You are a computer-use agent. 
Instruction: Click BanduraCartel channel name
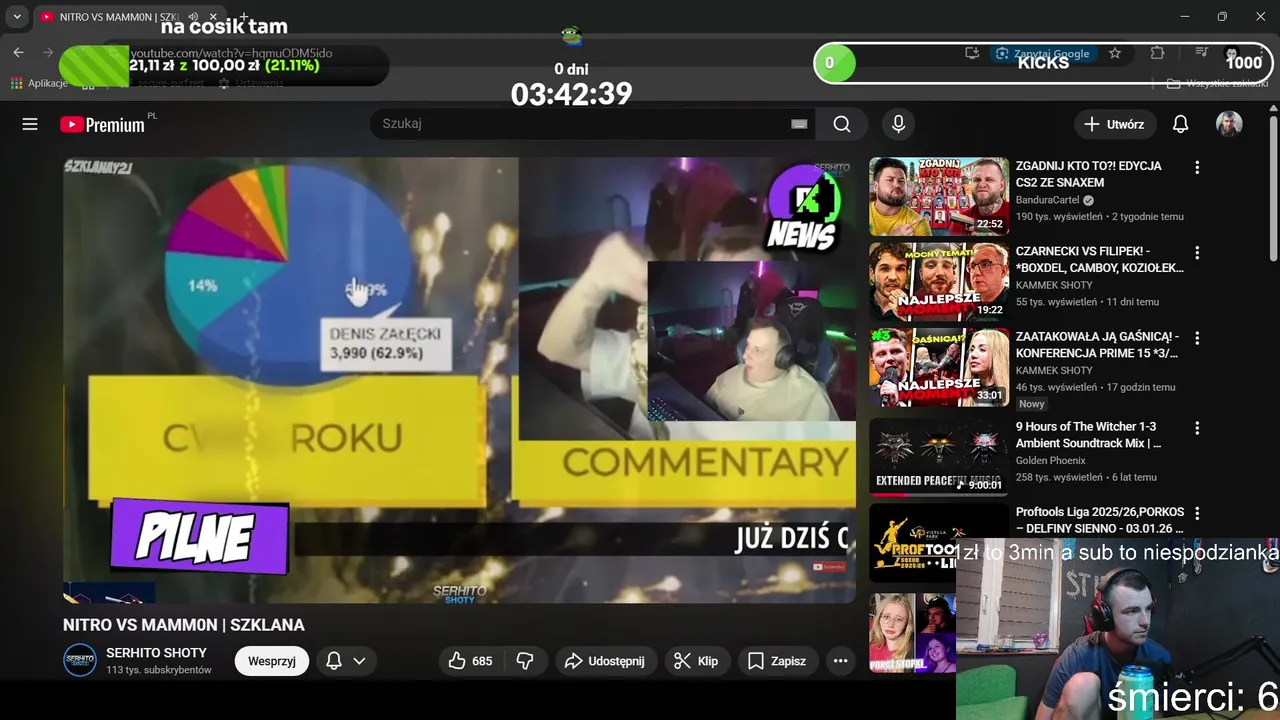click(x=1047, y=200)
